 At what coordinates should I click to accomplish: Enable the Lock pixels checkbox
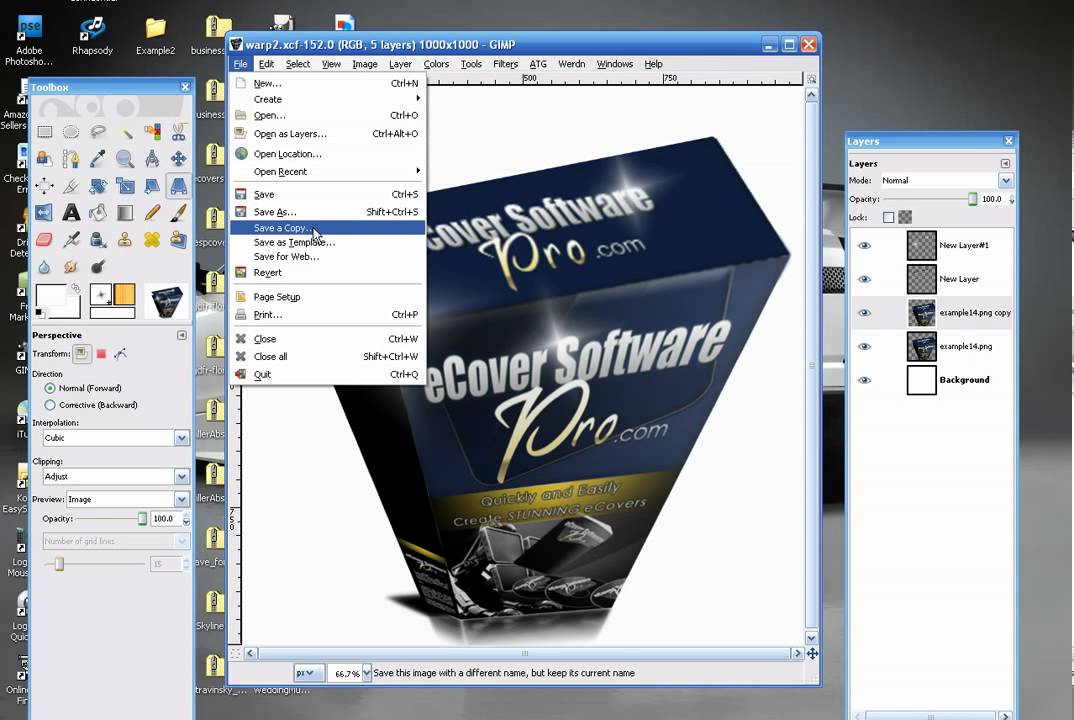pos(888,217)
